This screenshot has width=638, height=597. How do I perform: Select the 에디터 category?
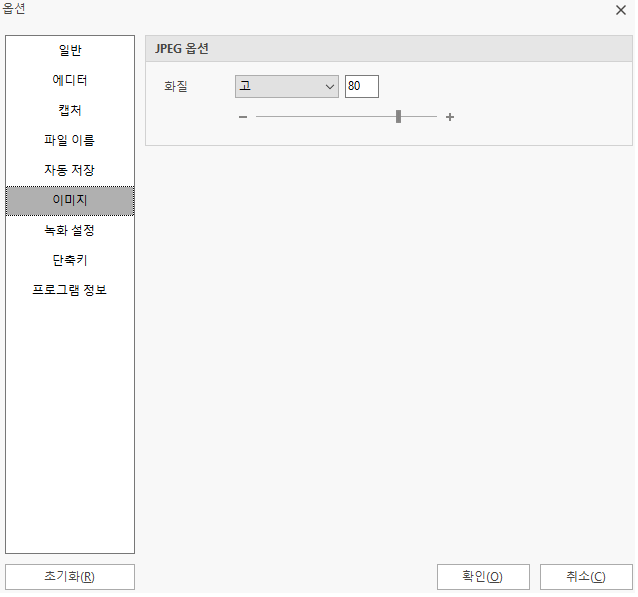coord(70,80)
